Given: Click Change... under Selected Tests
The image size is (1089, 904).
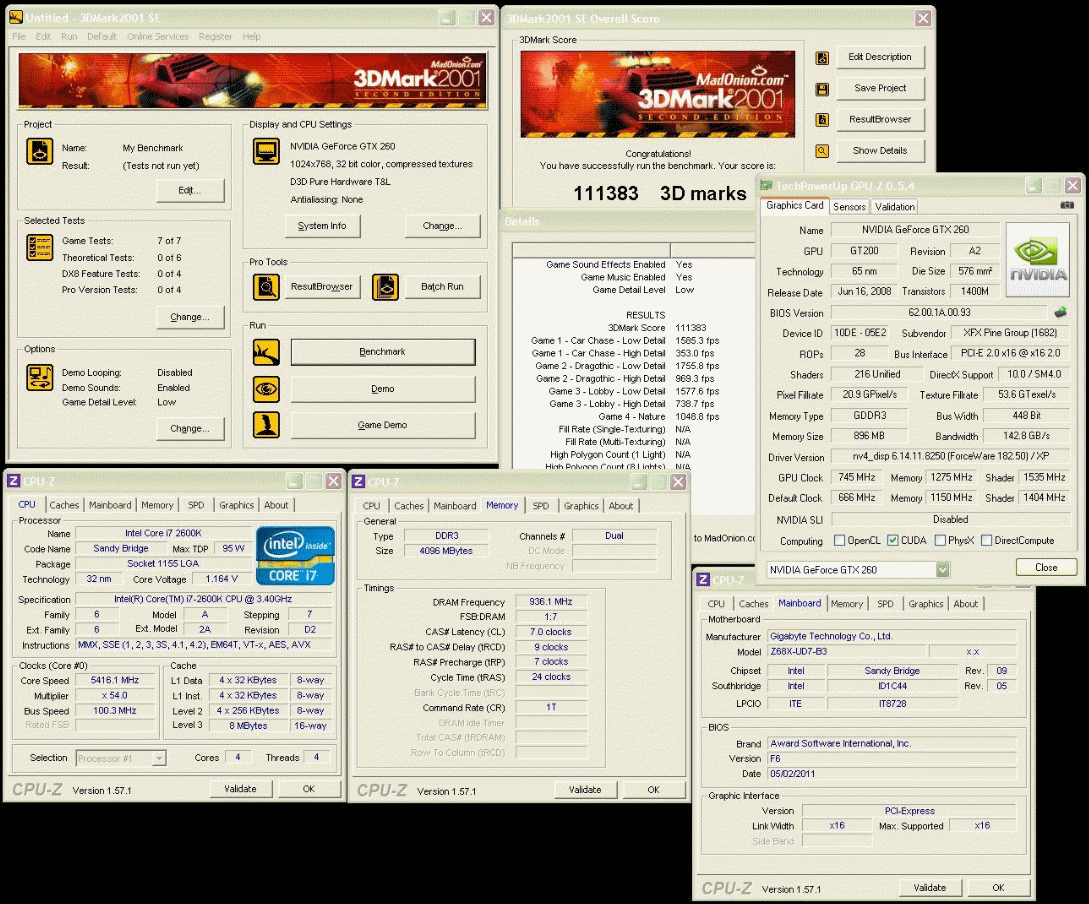Looking at the screenshot, I should (190, 317).
